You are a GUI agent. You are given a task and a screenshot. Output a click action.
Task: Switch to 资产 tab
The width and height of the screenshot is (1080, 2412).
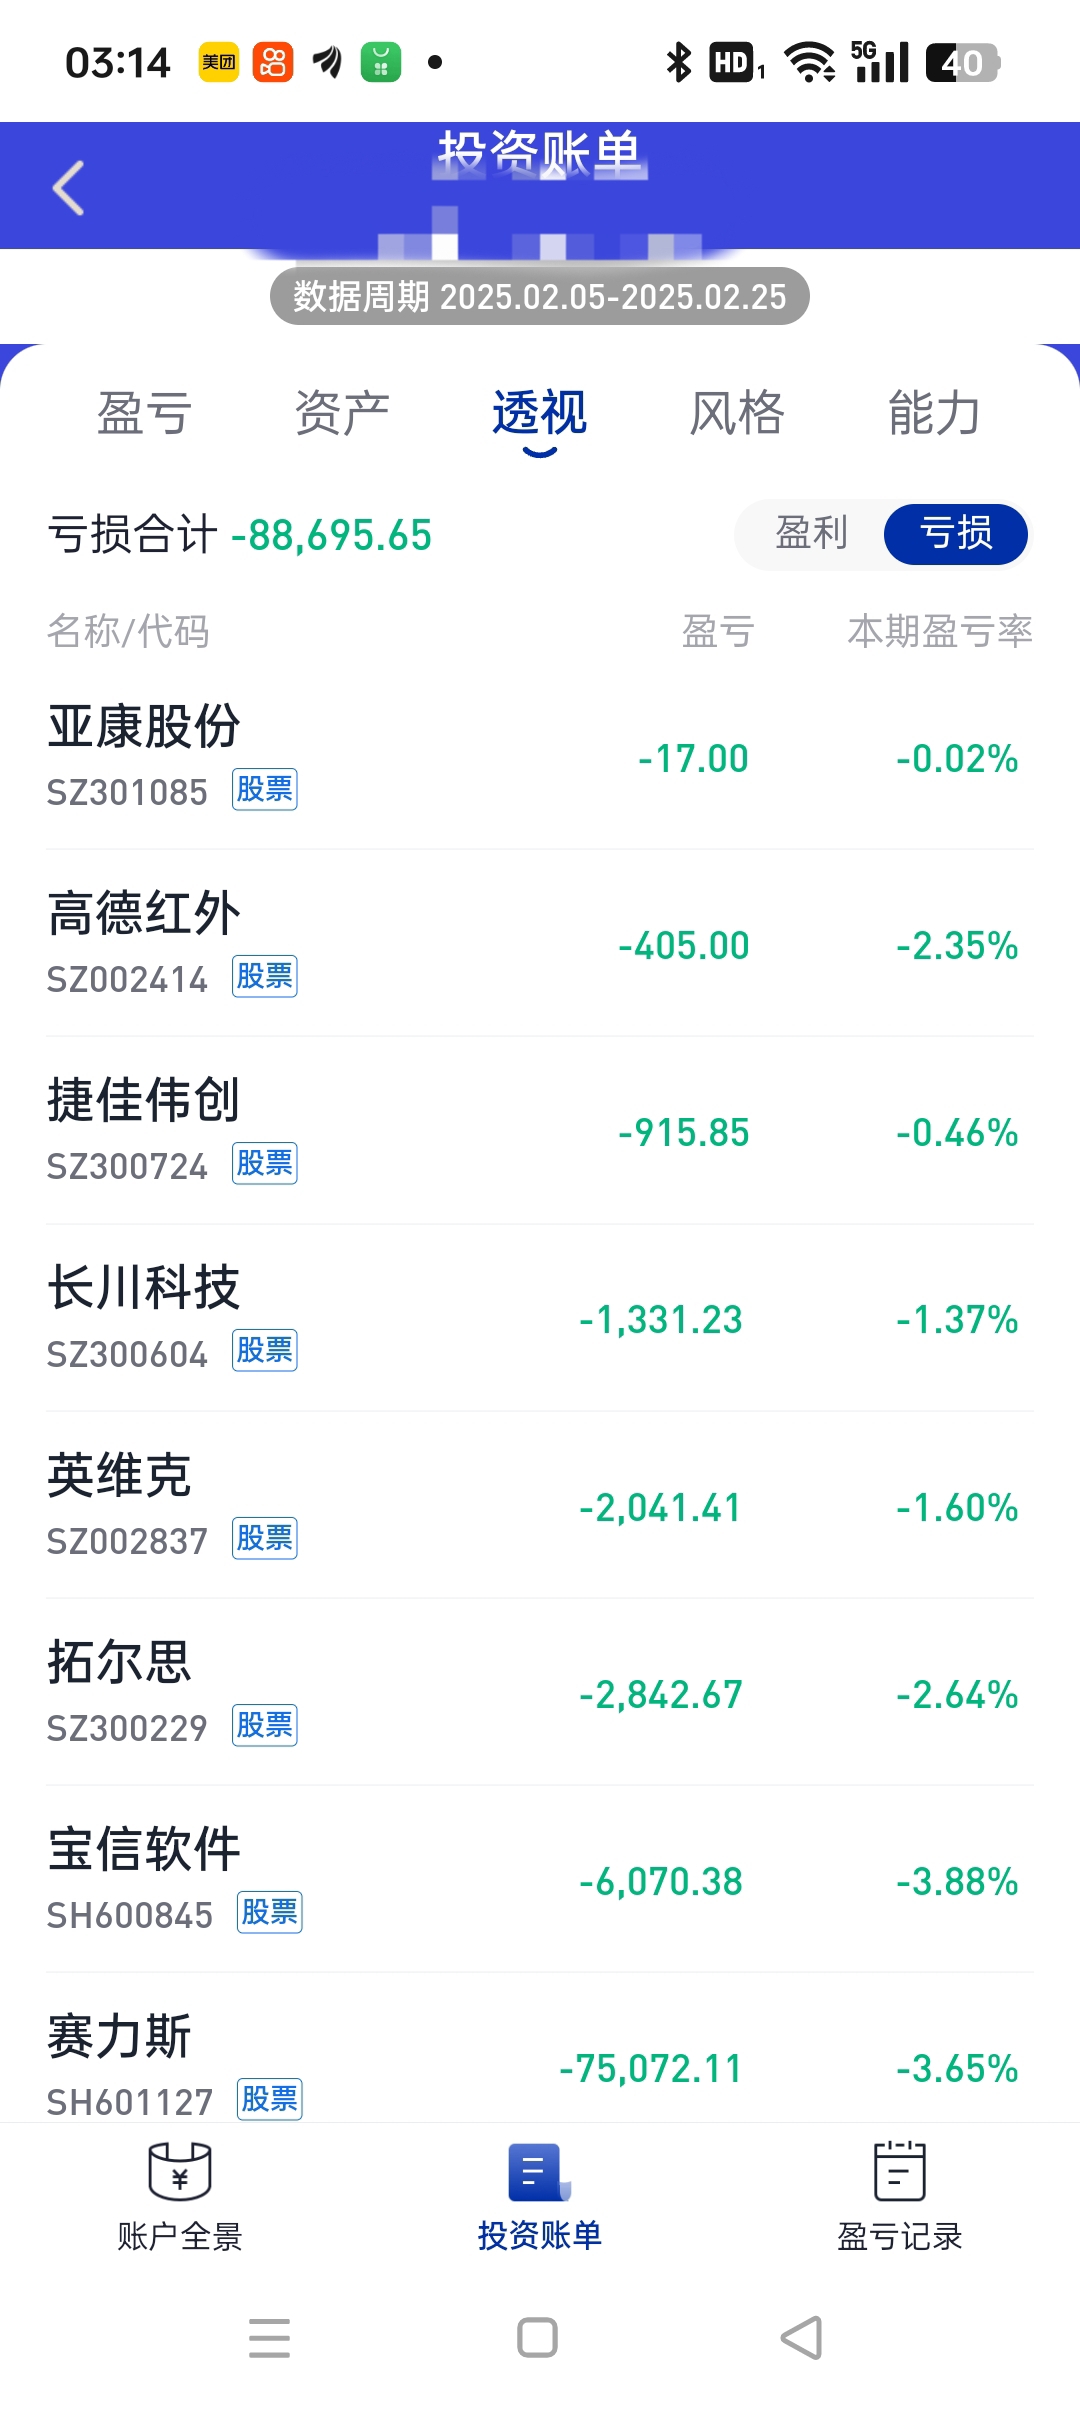[x=342, y=414]
